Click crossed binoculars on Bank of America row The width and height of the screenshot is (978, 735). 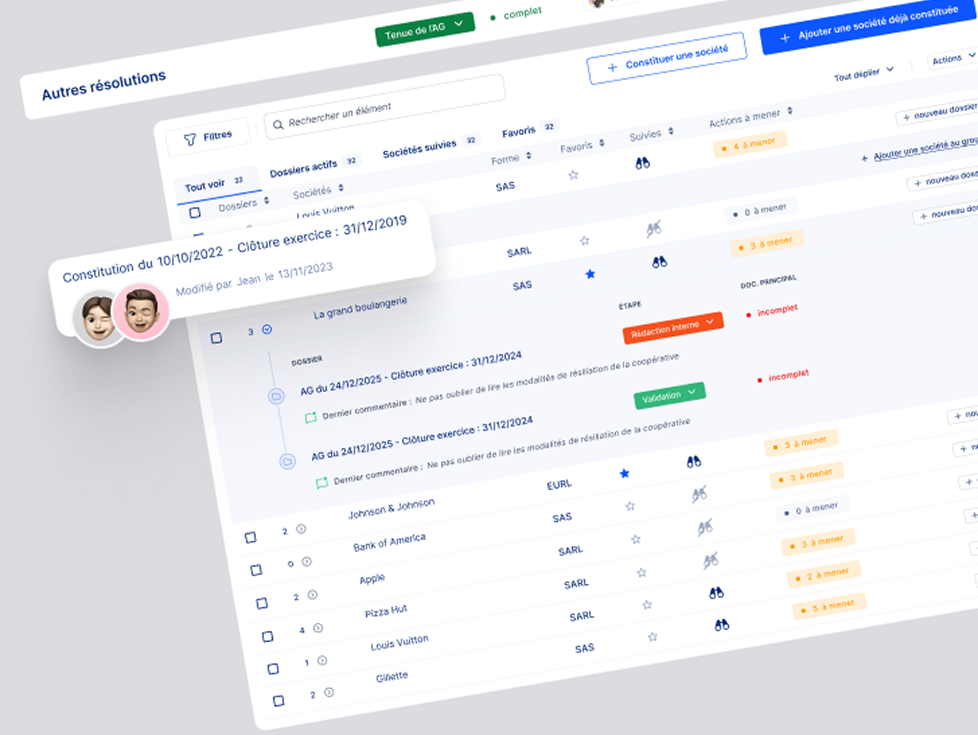click(699, 495)
